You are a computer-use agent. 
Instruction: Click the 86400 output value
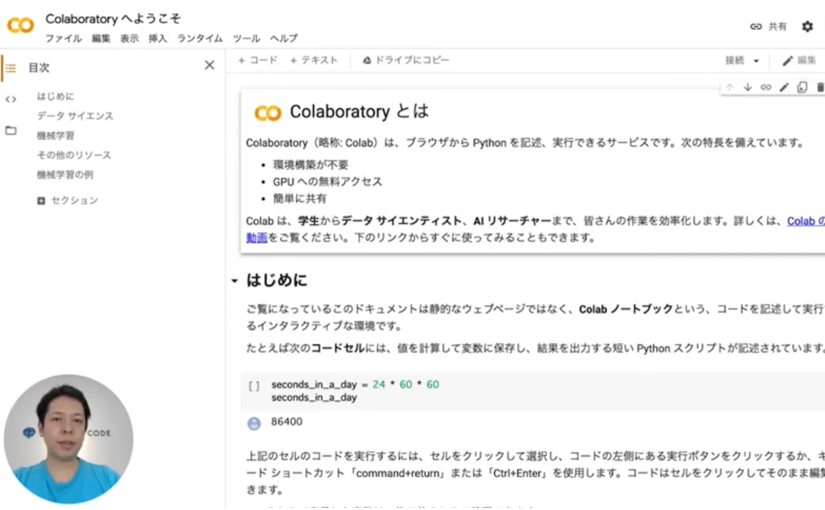pos(287,422)
